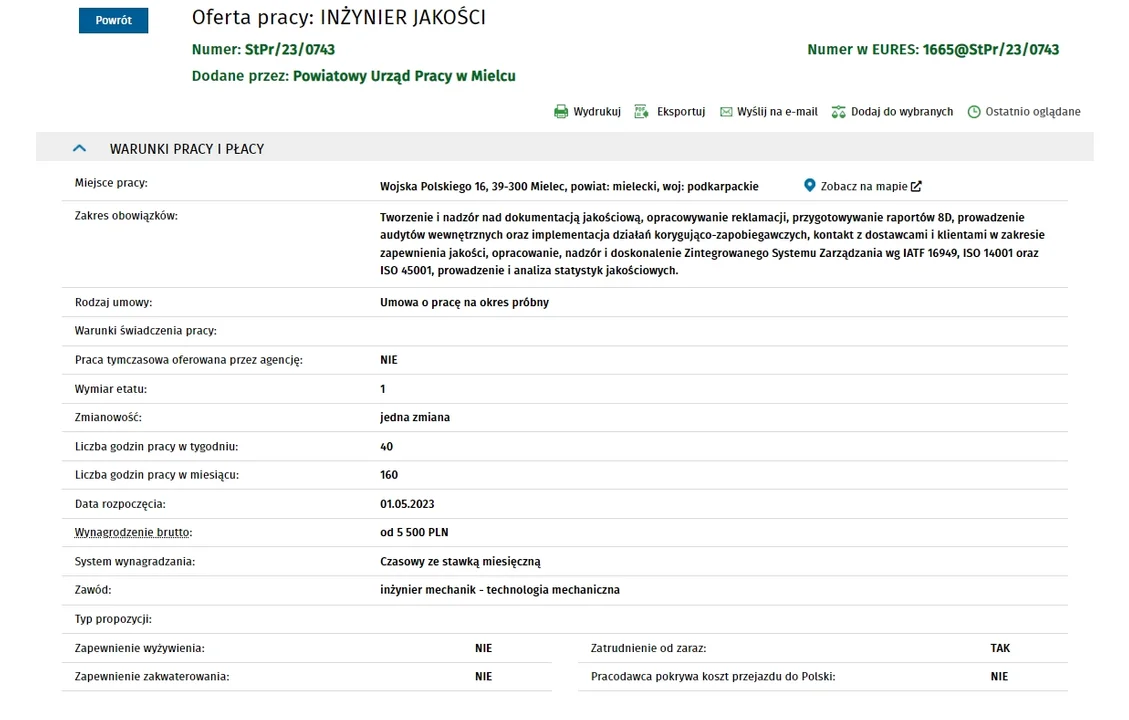The image size is (1129, 720).
Task: Click NIE value for Zapewnienie wyżywienia
Action: (484, 648)
